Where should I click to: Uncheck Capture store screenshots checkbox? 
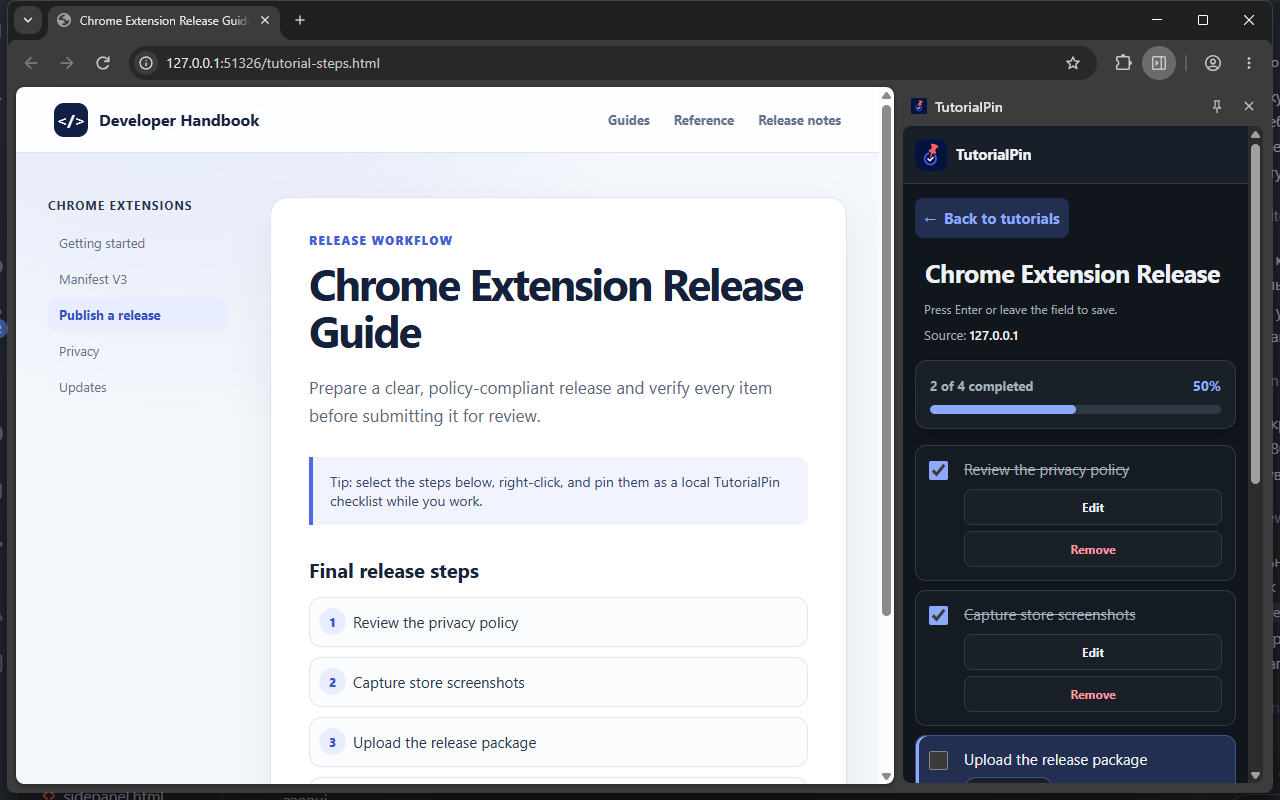click(938, 615)
